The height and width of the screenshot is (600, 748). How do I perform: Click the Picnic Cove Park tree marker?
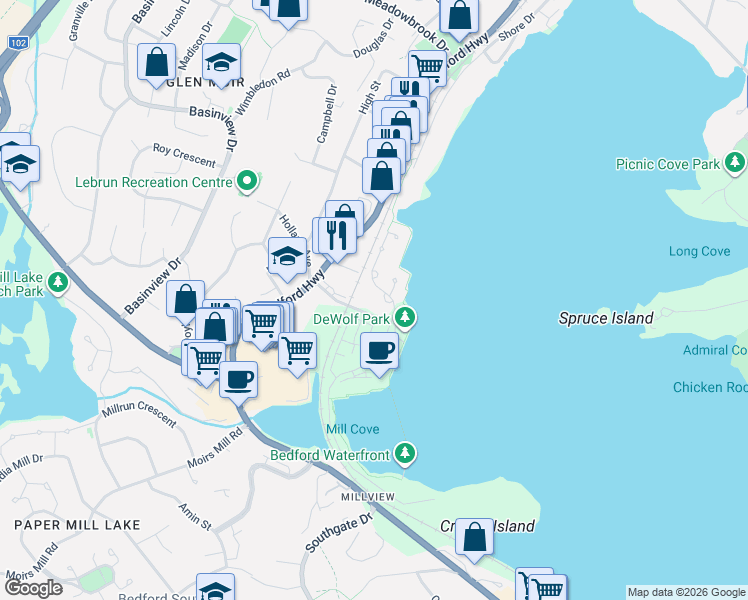tap(735, 164)
